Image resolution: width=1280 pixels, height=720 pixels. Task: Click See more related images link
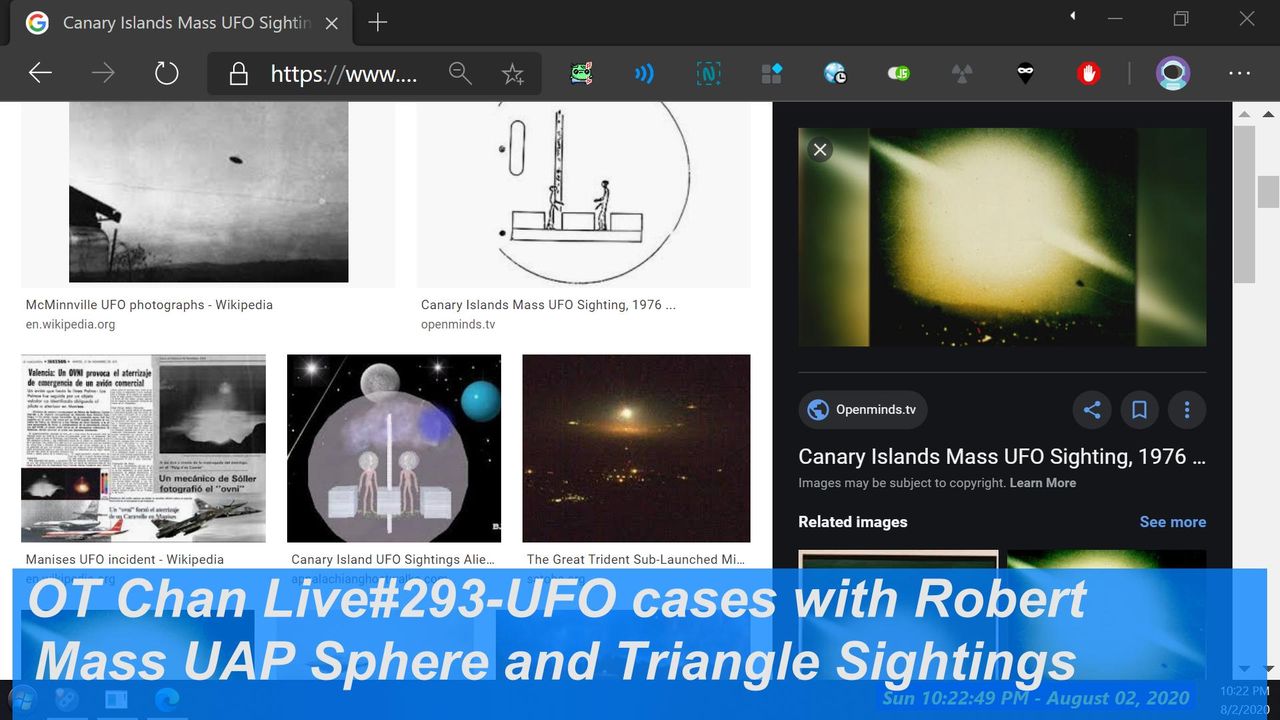(1172, 522)
